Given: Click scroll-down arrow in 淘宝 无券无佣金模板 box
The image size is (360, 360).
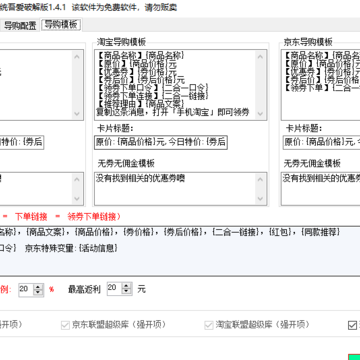Looking at the screenshot, I should pyautogui.click(x=261, y=199).
